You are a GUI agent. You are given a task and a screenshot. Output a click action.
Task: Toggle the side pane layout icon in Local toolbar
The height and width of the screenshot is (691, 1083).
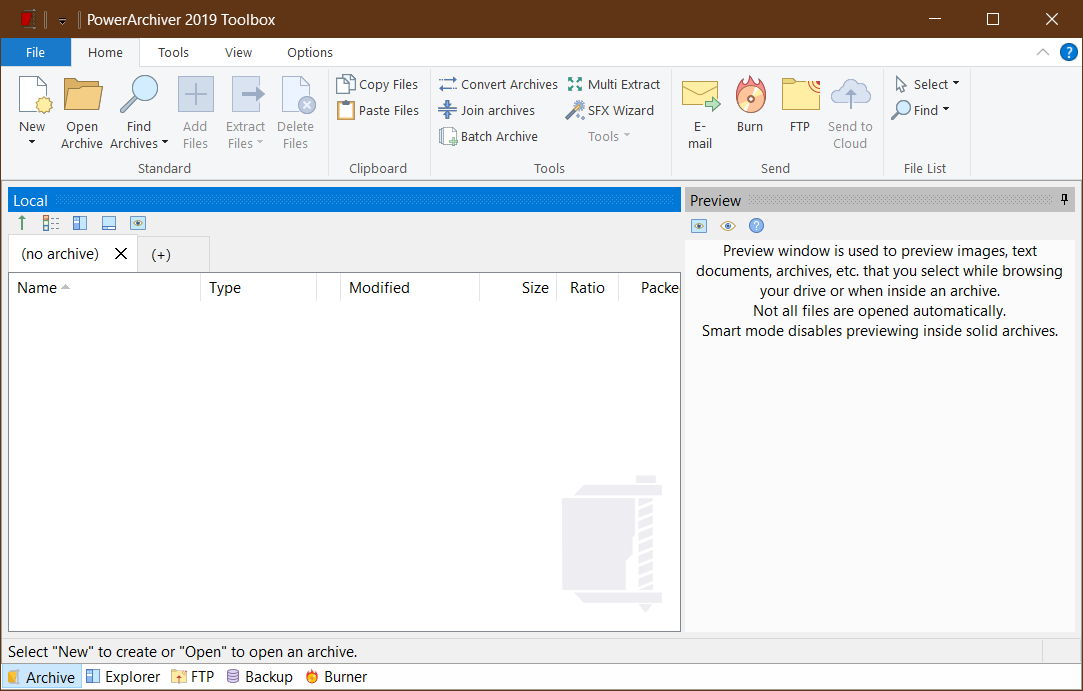point(80,223)
